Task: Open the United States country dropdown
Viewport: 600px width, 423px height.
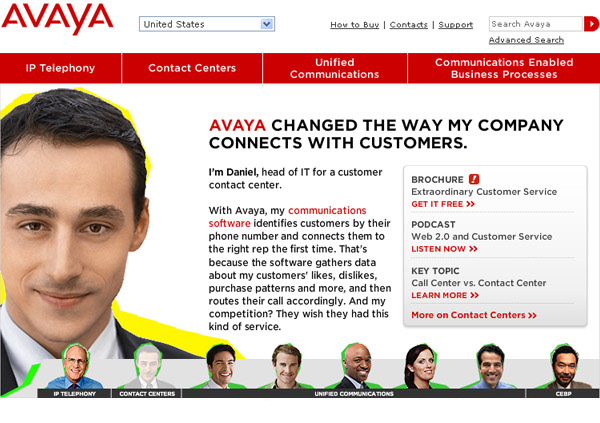Action: coord(207,24)
